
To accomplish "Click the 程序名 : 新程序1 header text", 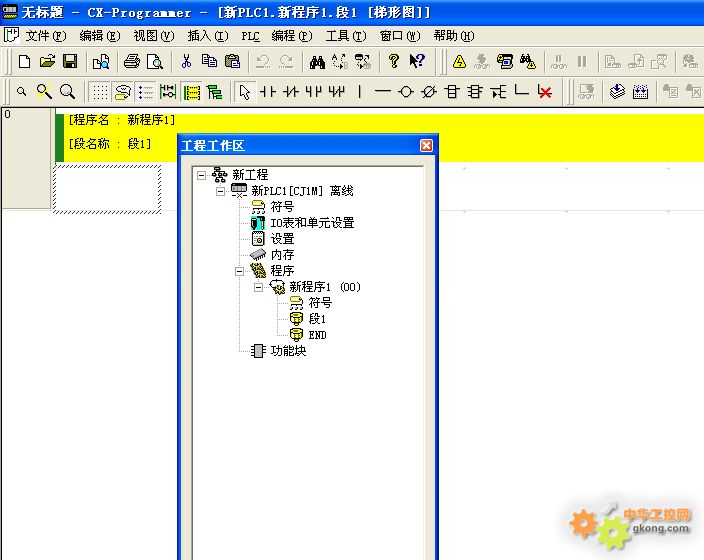I will tap(122, 120).
